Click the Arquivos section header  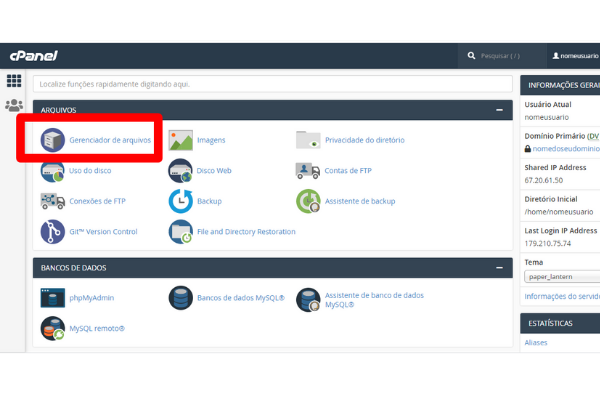point(273,110)
